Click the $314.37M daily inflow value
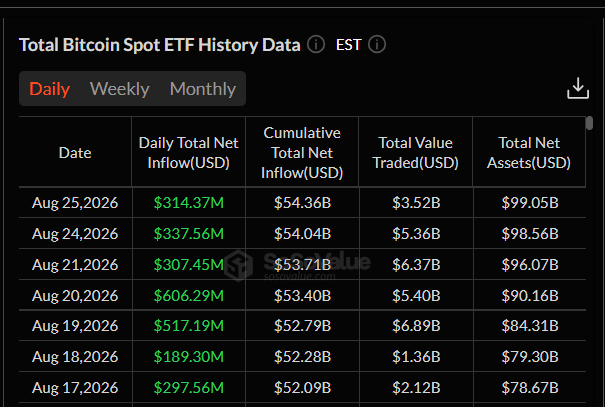 (189, 203)
